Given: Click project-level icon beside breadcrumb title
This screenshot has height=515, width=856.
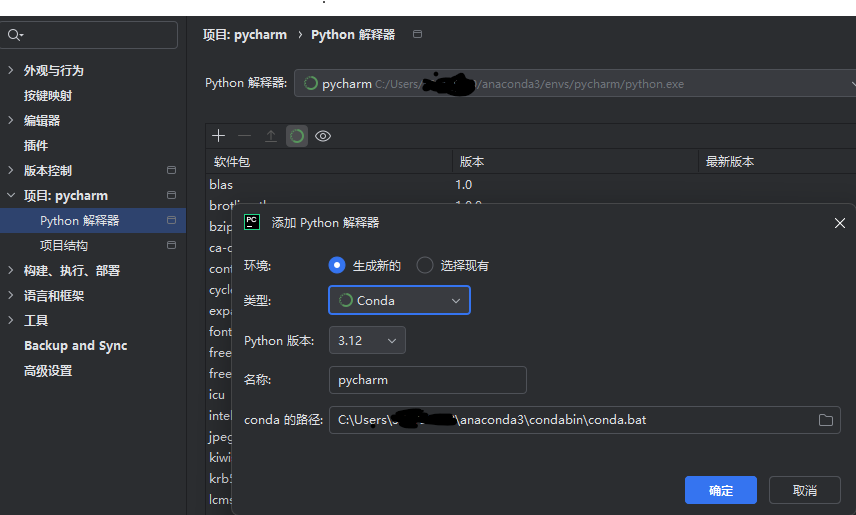Looking at the screenshot, I should tap(417, 34).
